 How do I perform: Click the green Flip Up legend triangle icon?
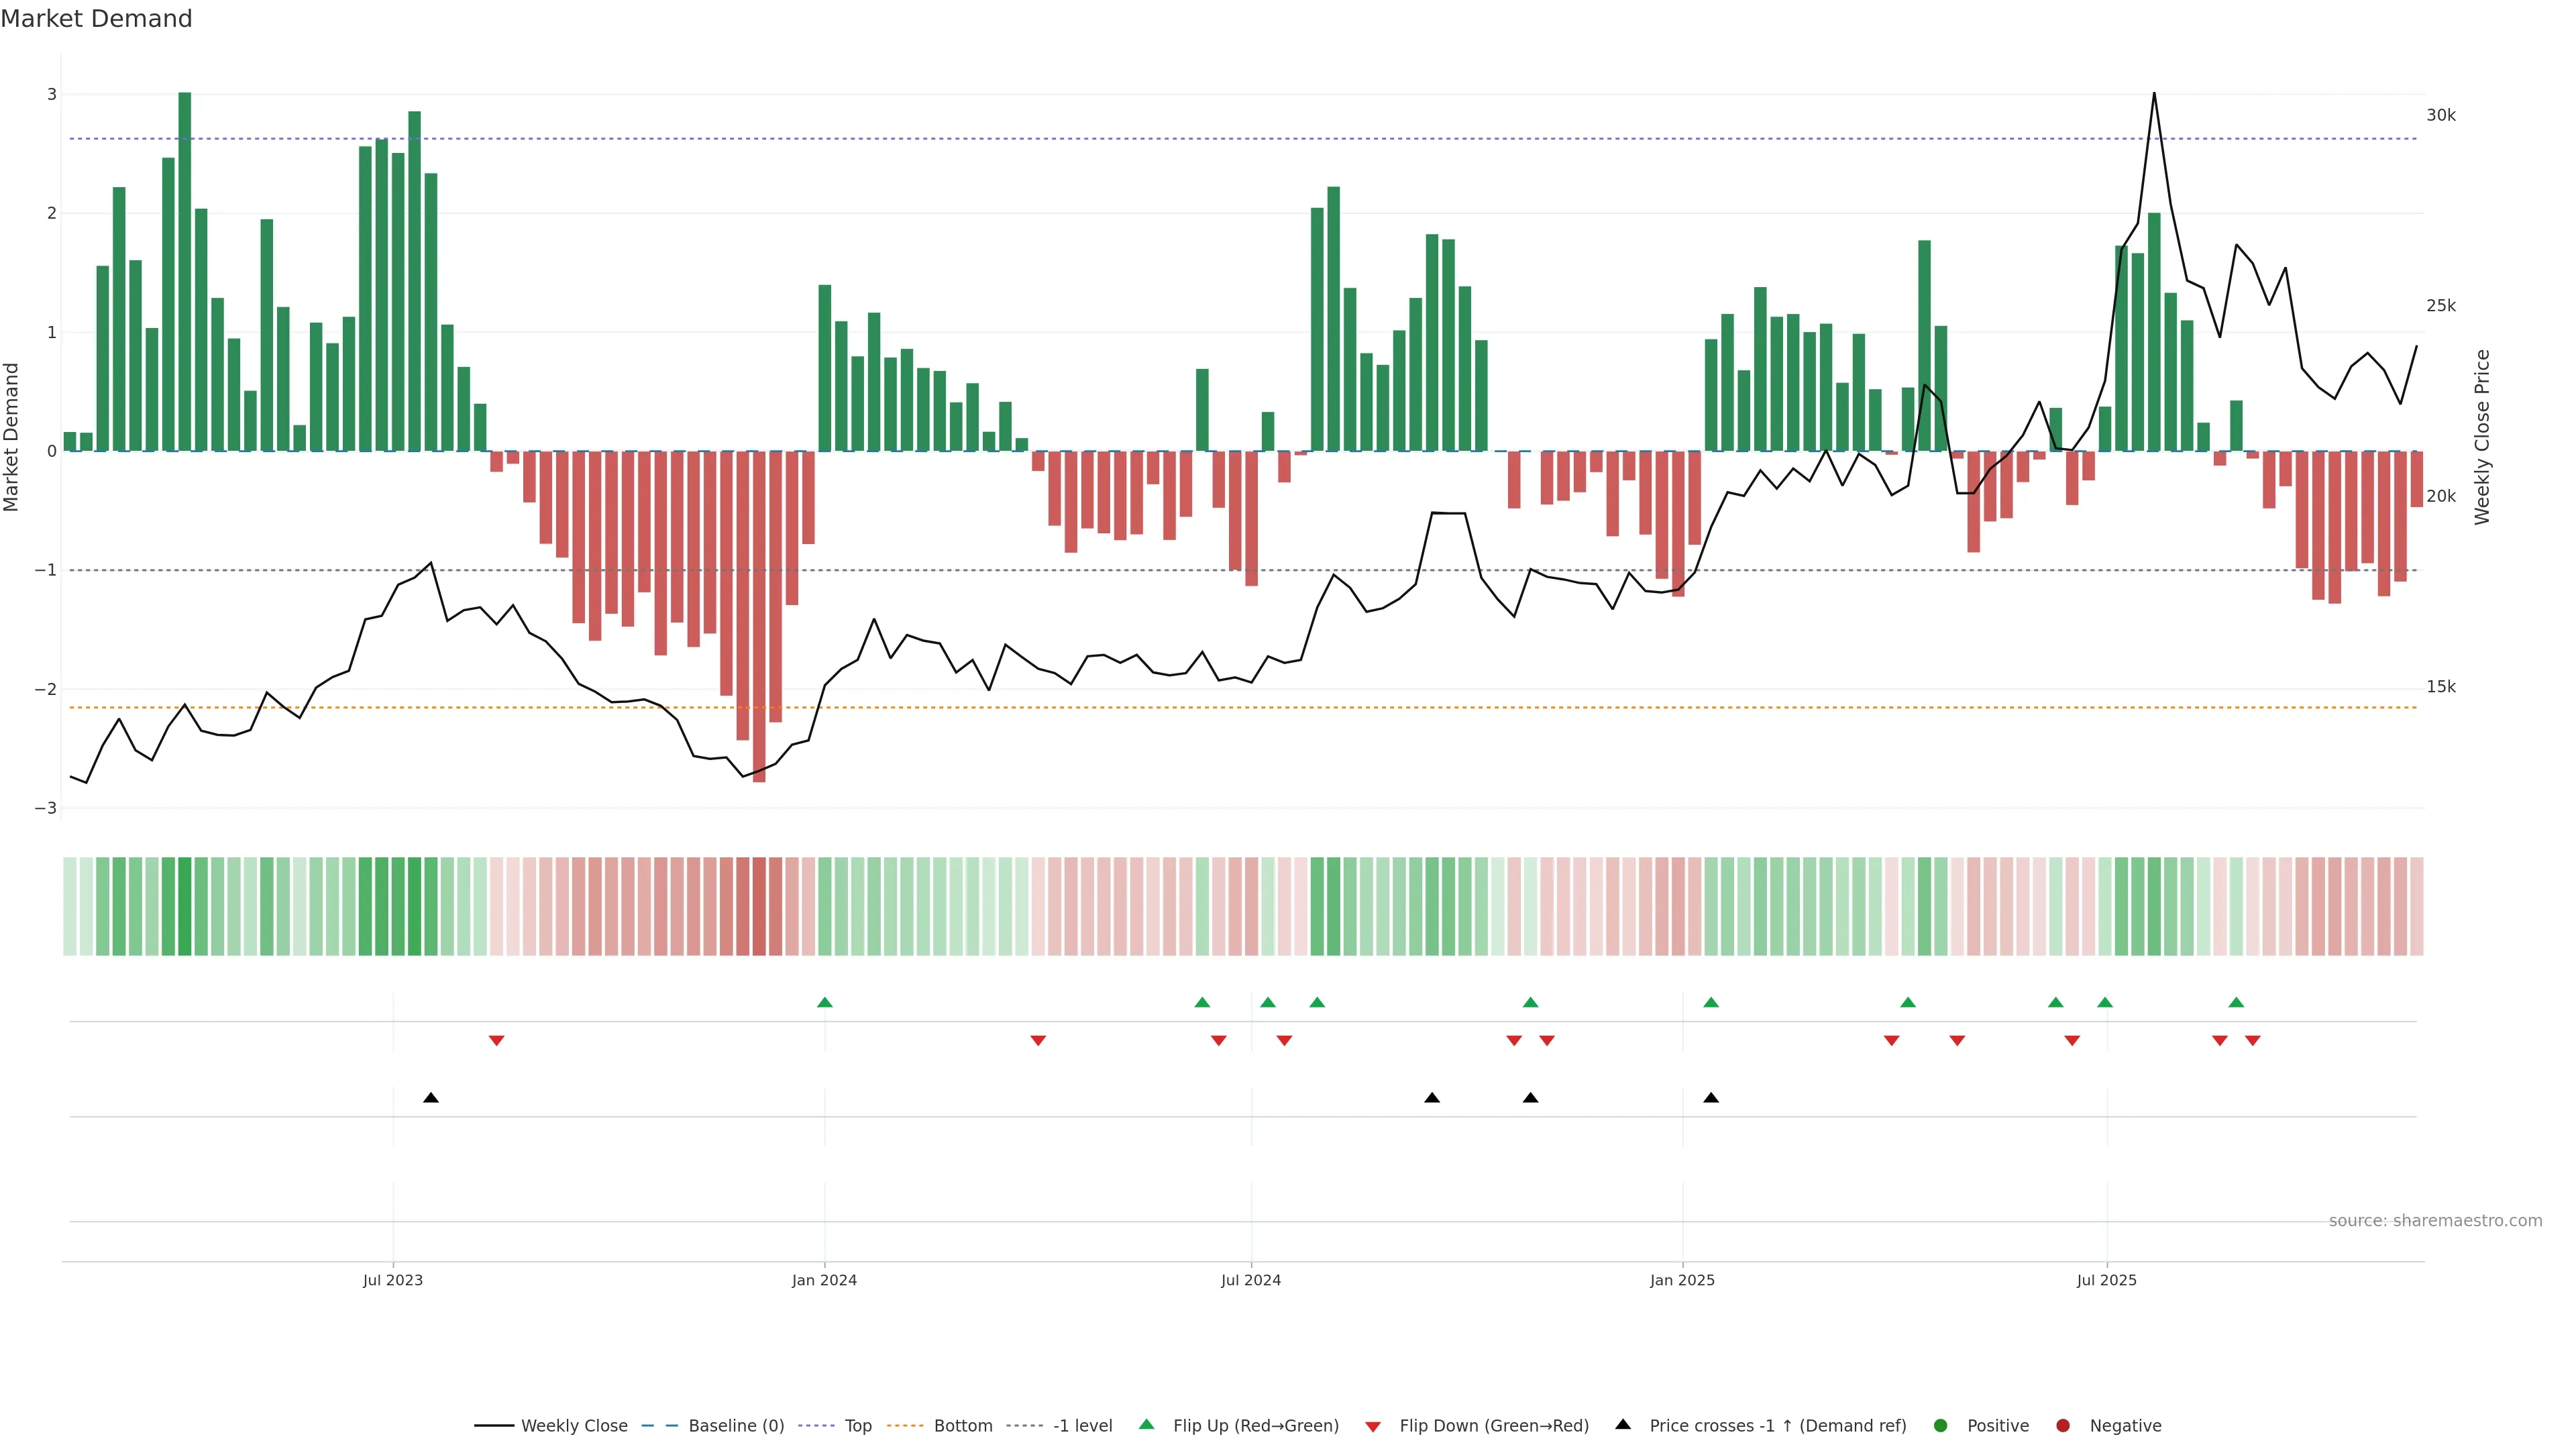pyautogui.click(x=1146, y=1425)
